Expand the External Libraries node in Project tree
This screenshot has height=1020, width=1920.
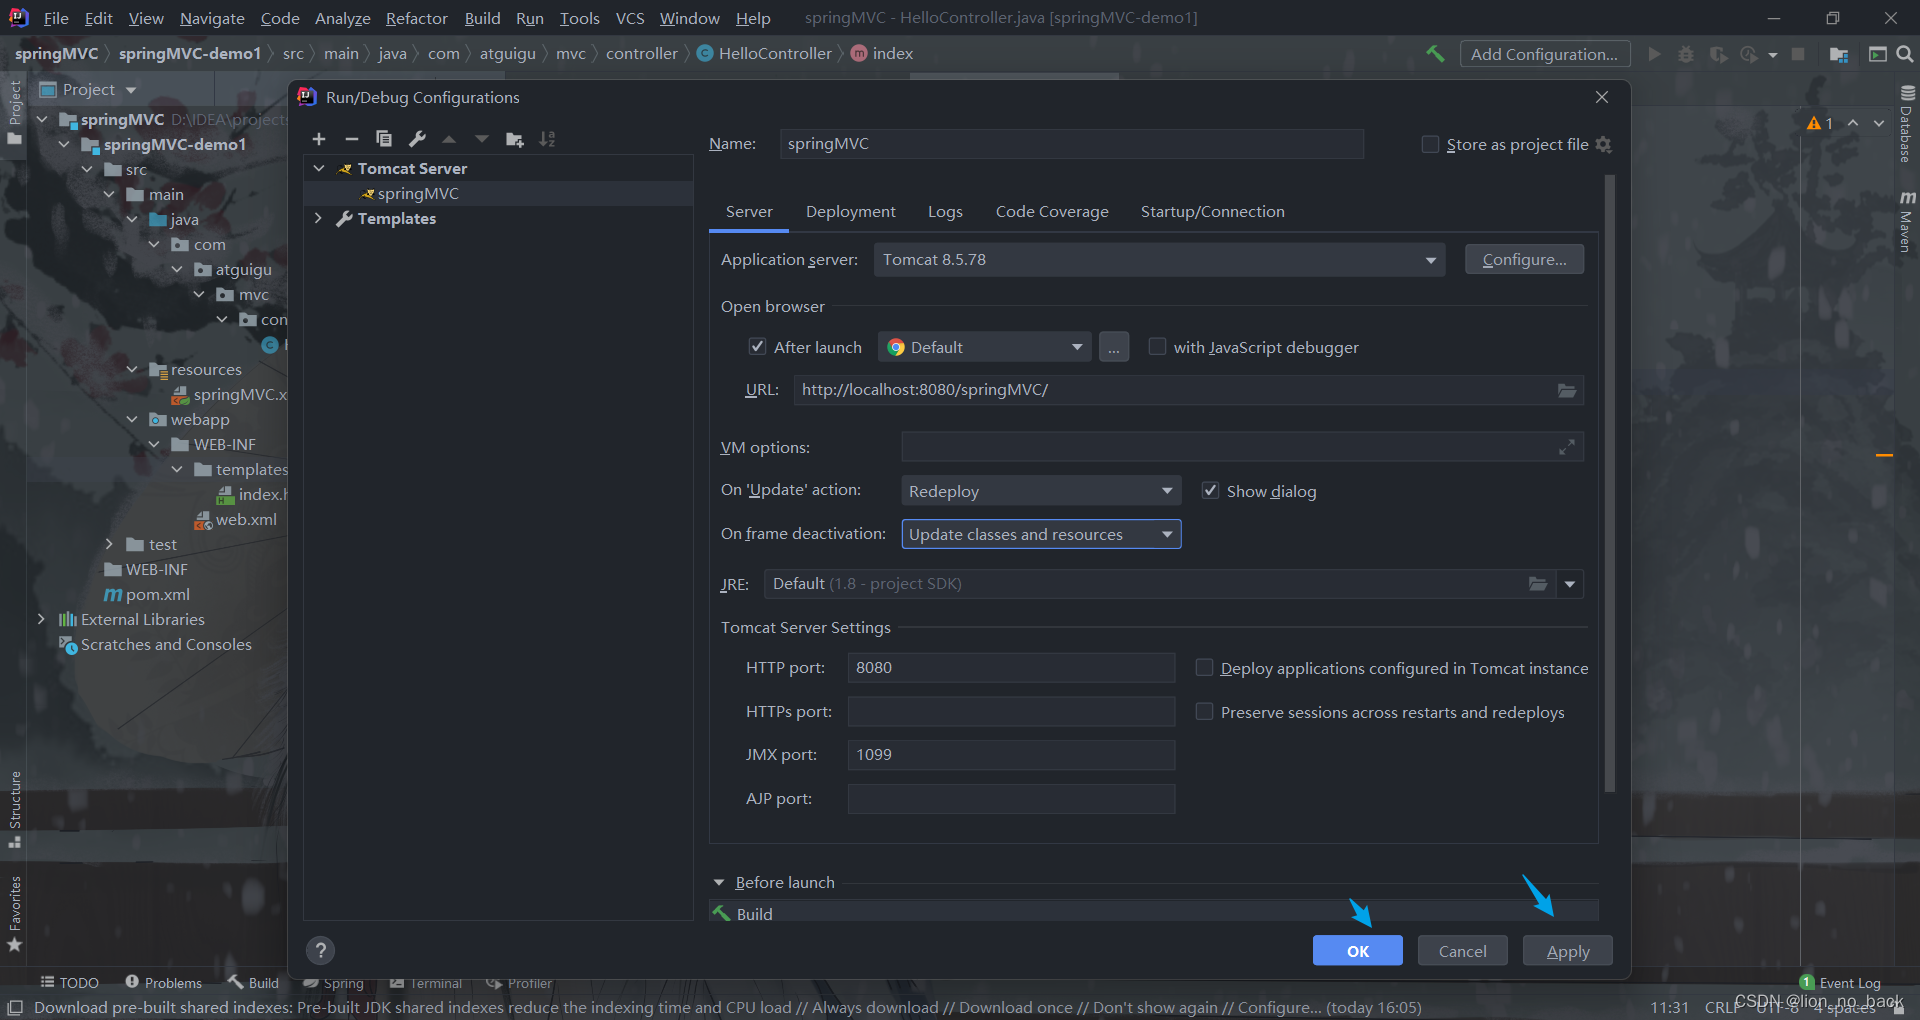pyautogui.click(x=41, y=619)
